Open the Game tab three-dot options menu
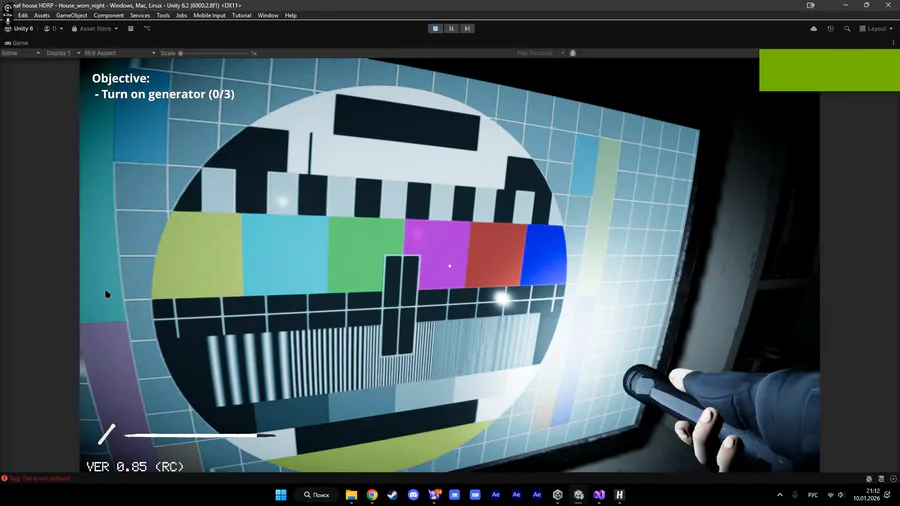This screenshot has width=900, height=506. click(x=893, y=43)
